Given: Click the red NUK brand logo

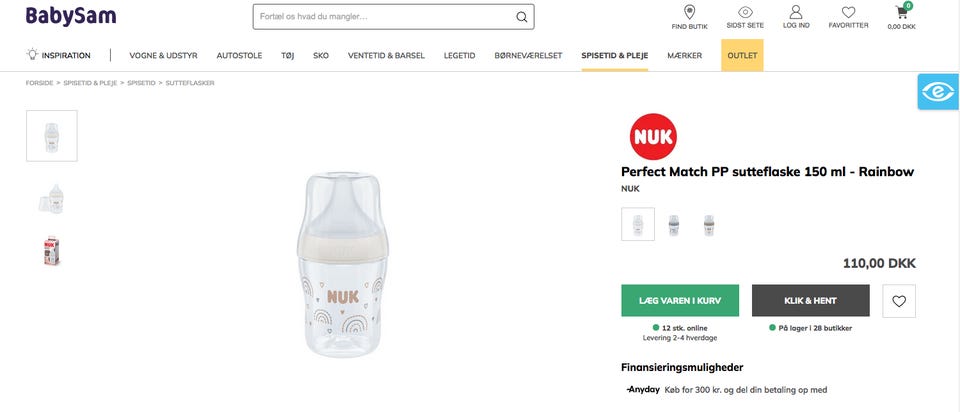Looking at the screenshot, I should 653,136.
